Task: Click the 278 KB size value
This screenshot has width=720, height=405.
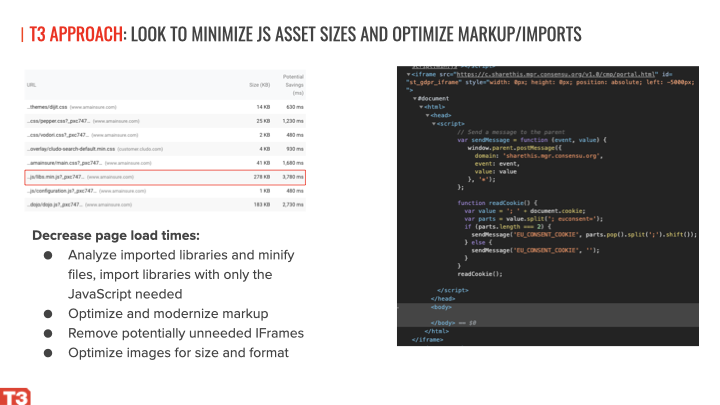Action: [262, 177]
